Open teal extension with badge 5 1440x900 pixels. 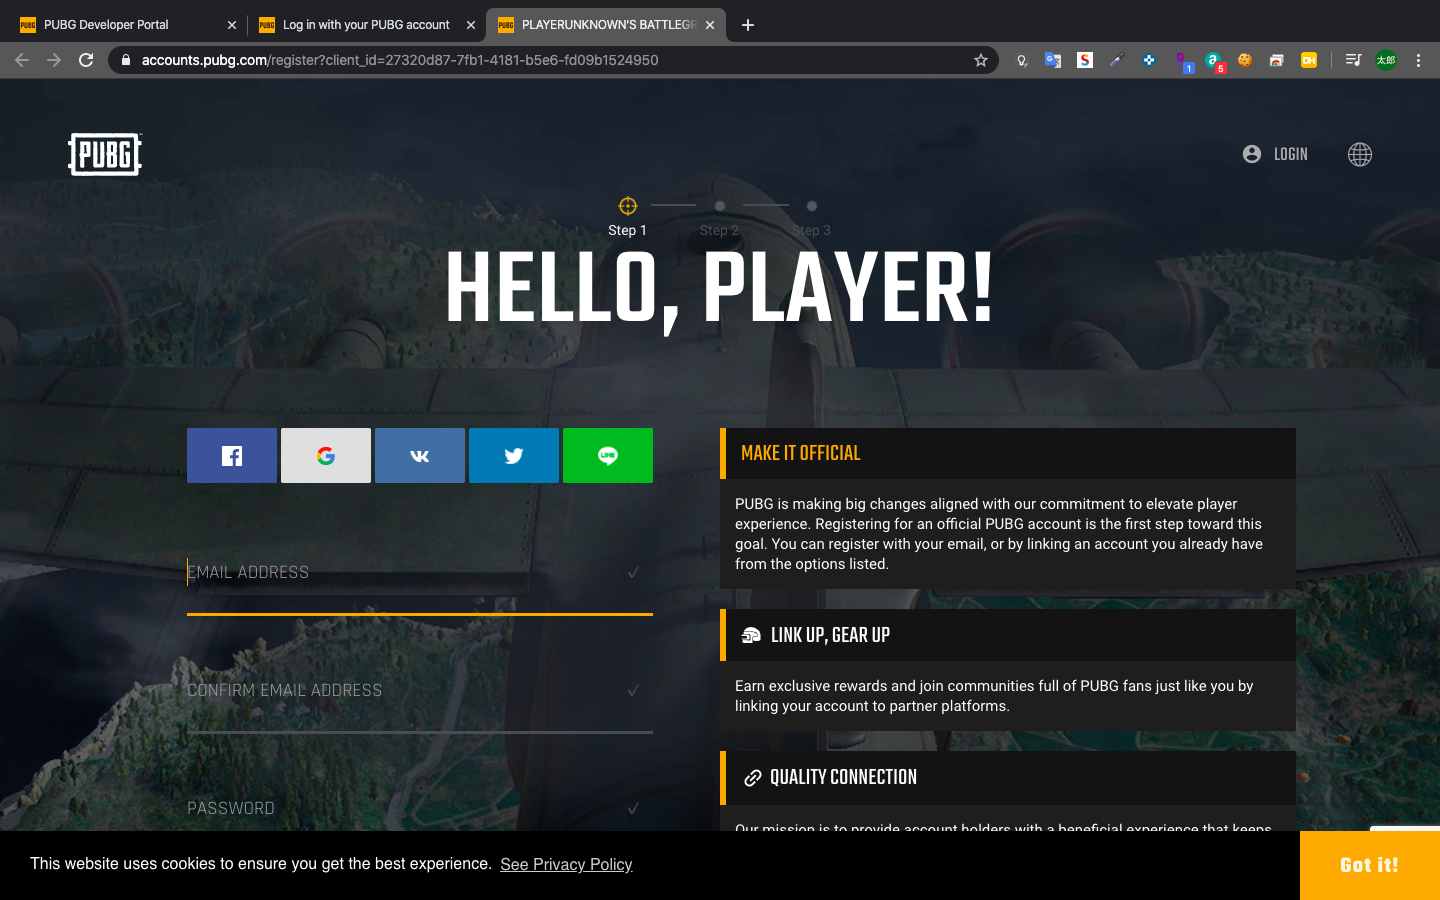pyautogui.click(x=1214, y=62)
